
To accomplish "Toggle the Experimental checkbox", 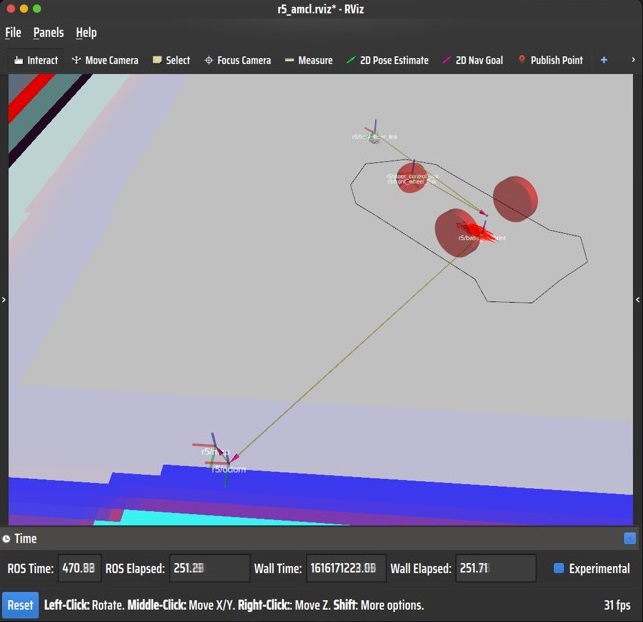I will [559, 569].
